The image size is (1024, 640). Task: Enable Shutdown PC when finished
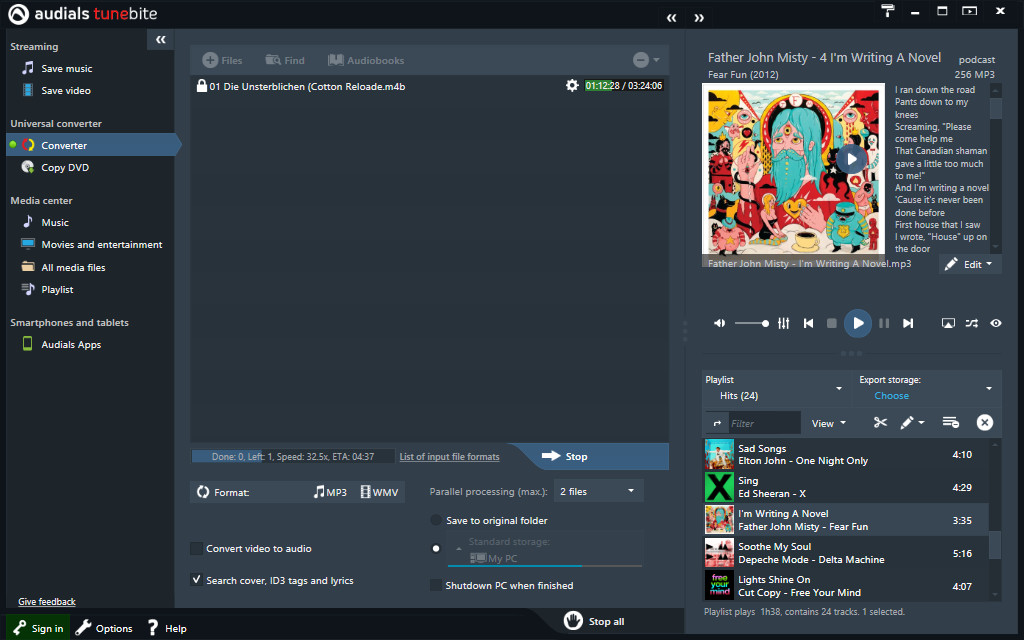pos(436,585)
